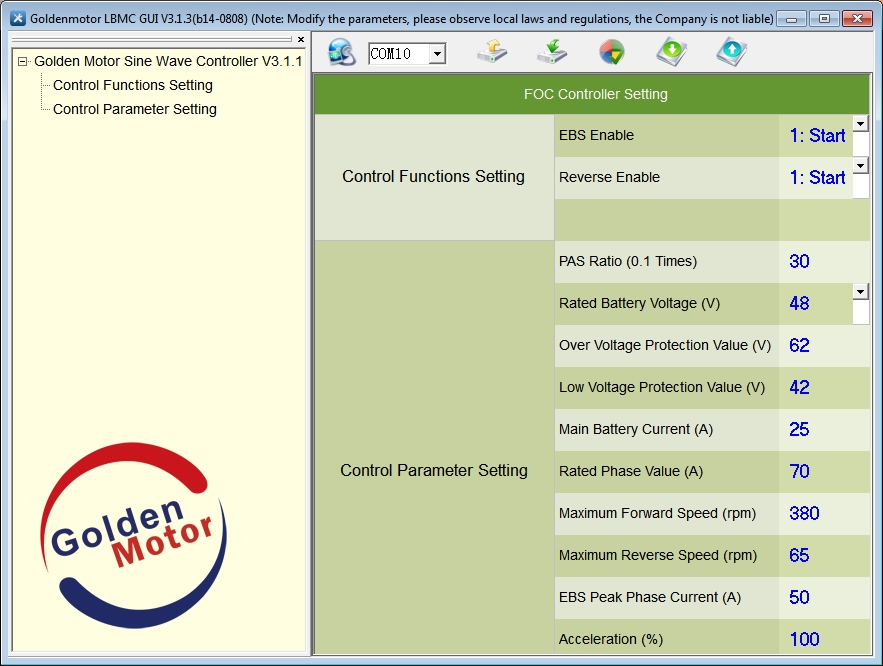Open the Rated Battery Voltage dropdown arrow
The width and height of the screenshot is (883, 666).
(860, 291)
